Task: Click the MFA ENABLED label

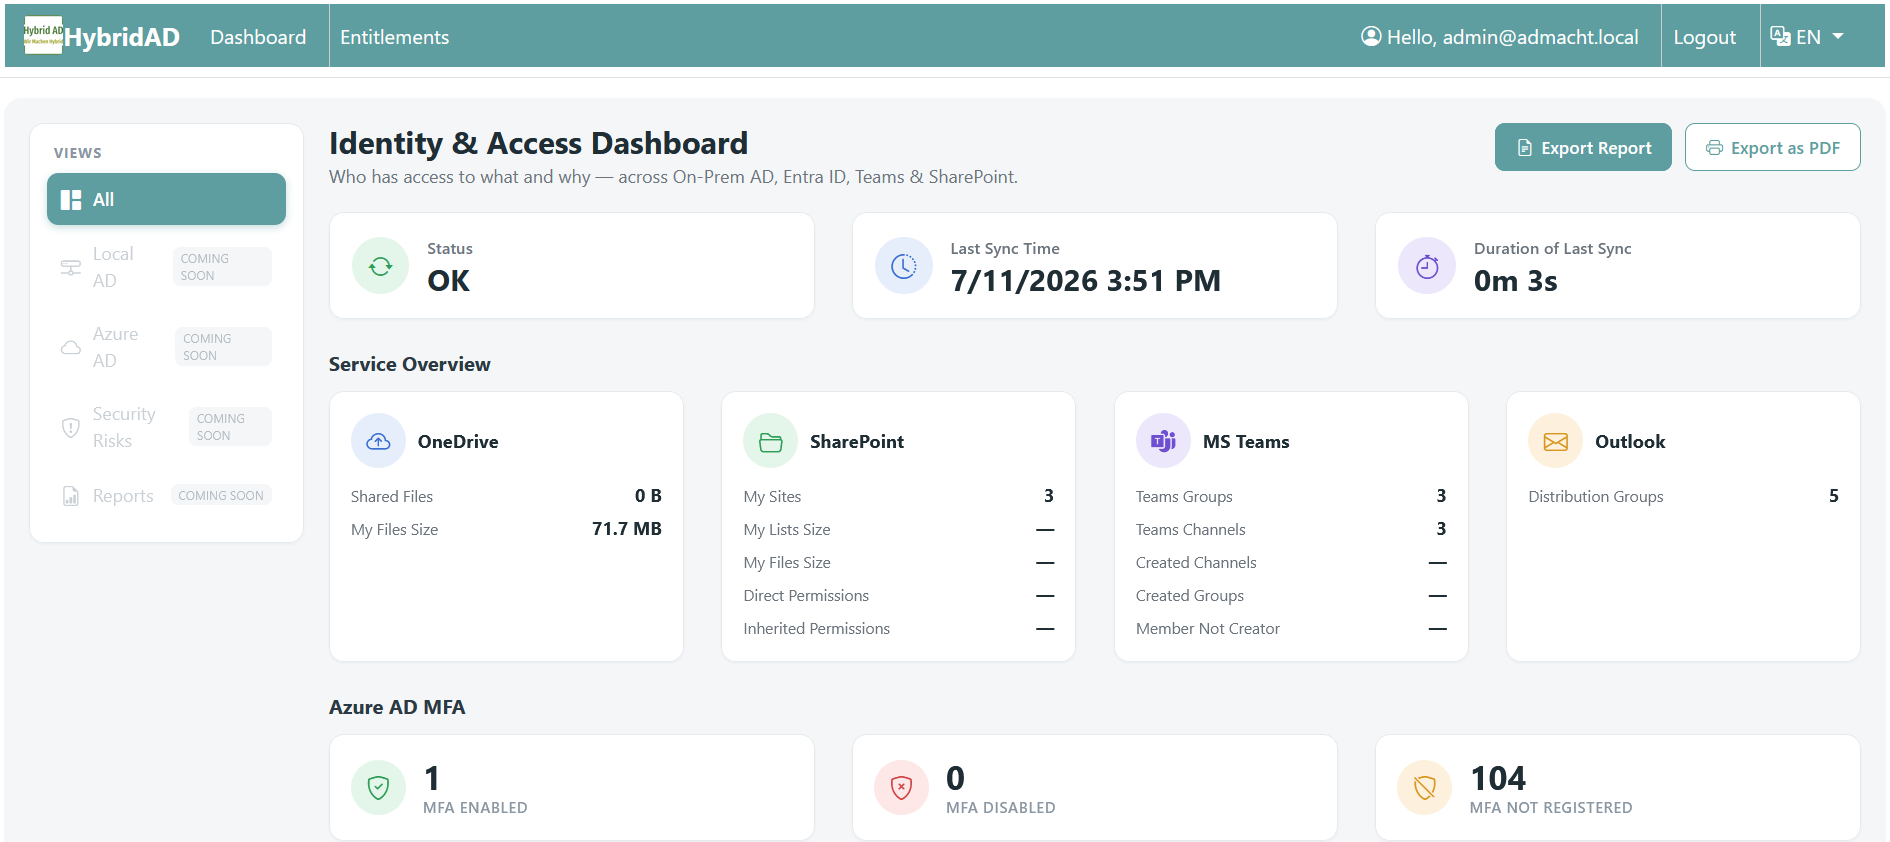Action: (475, 808)
